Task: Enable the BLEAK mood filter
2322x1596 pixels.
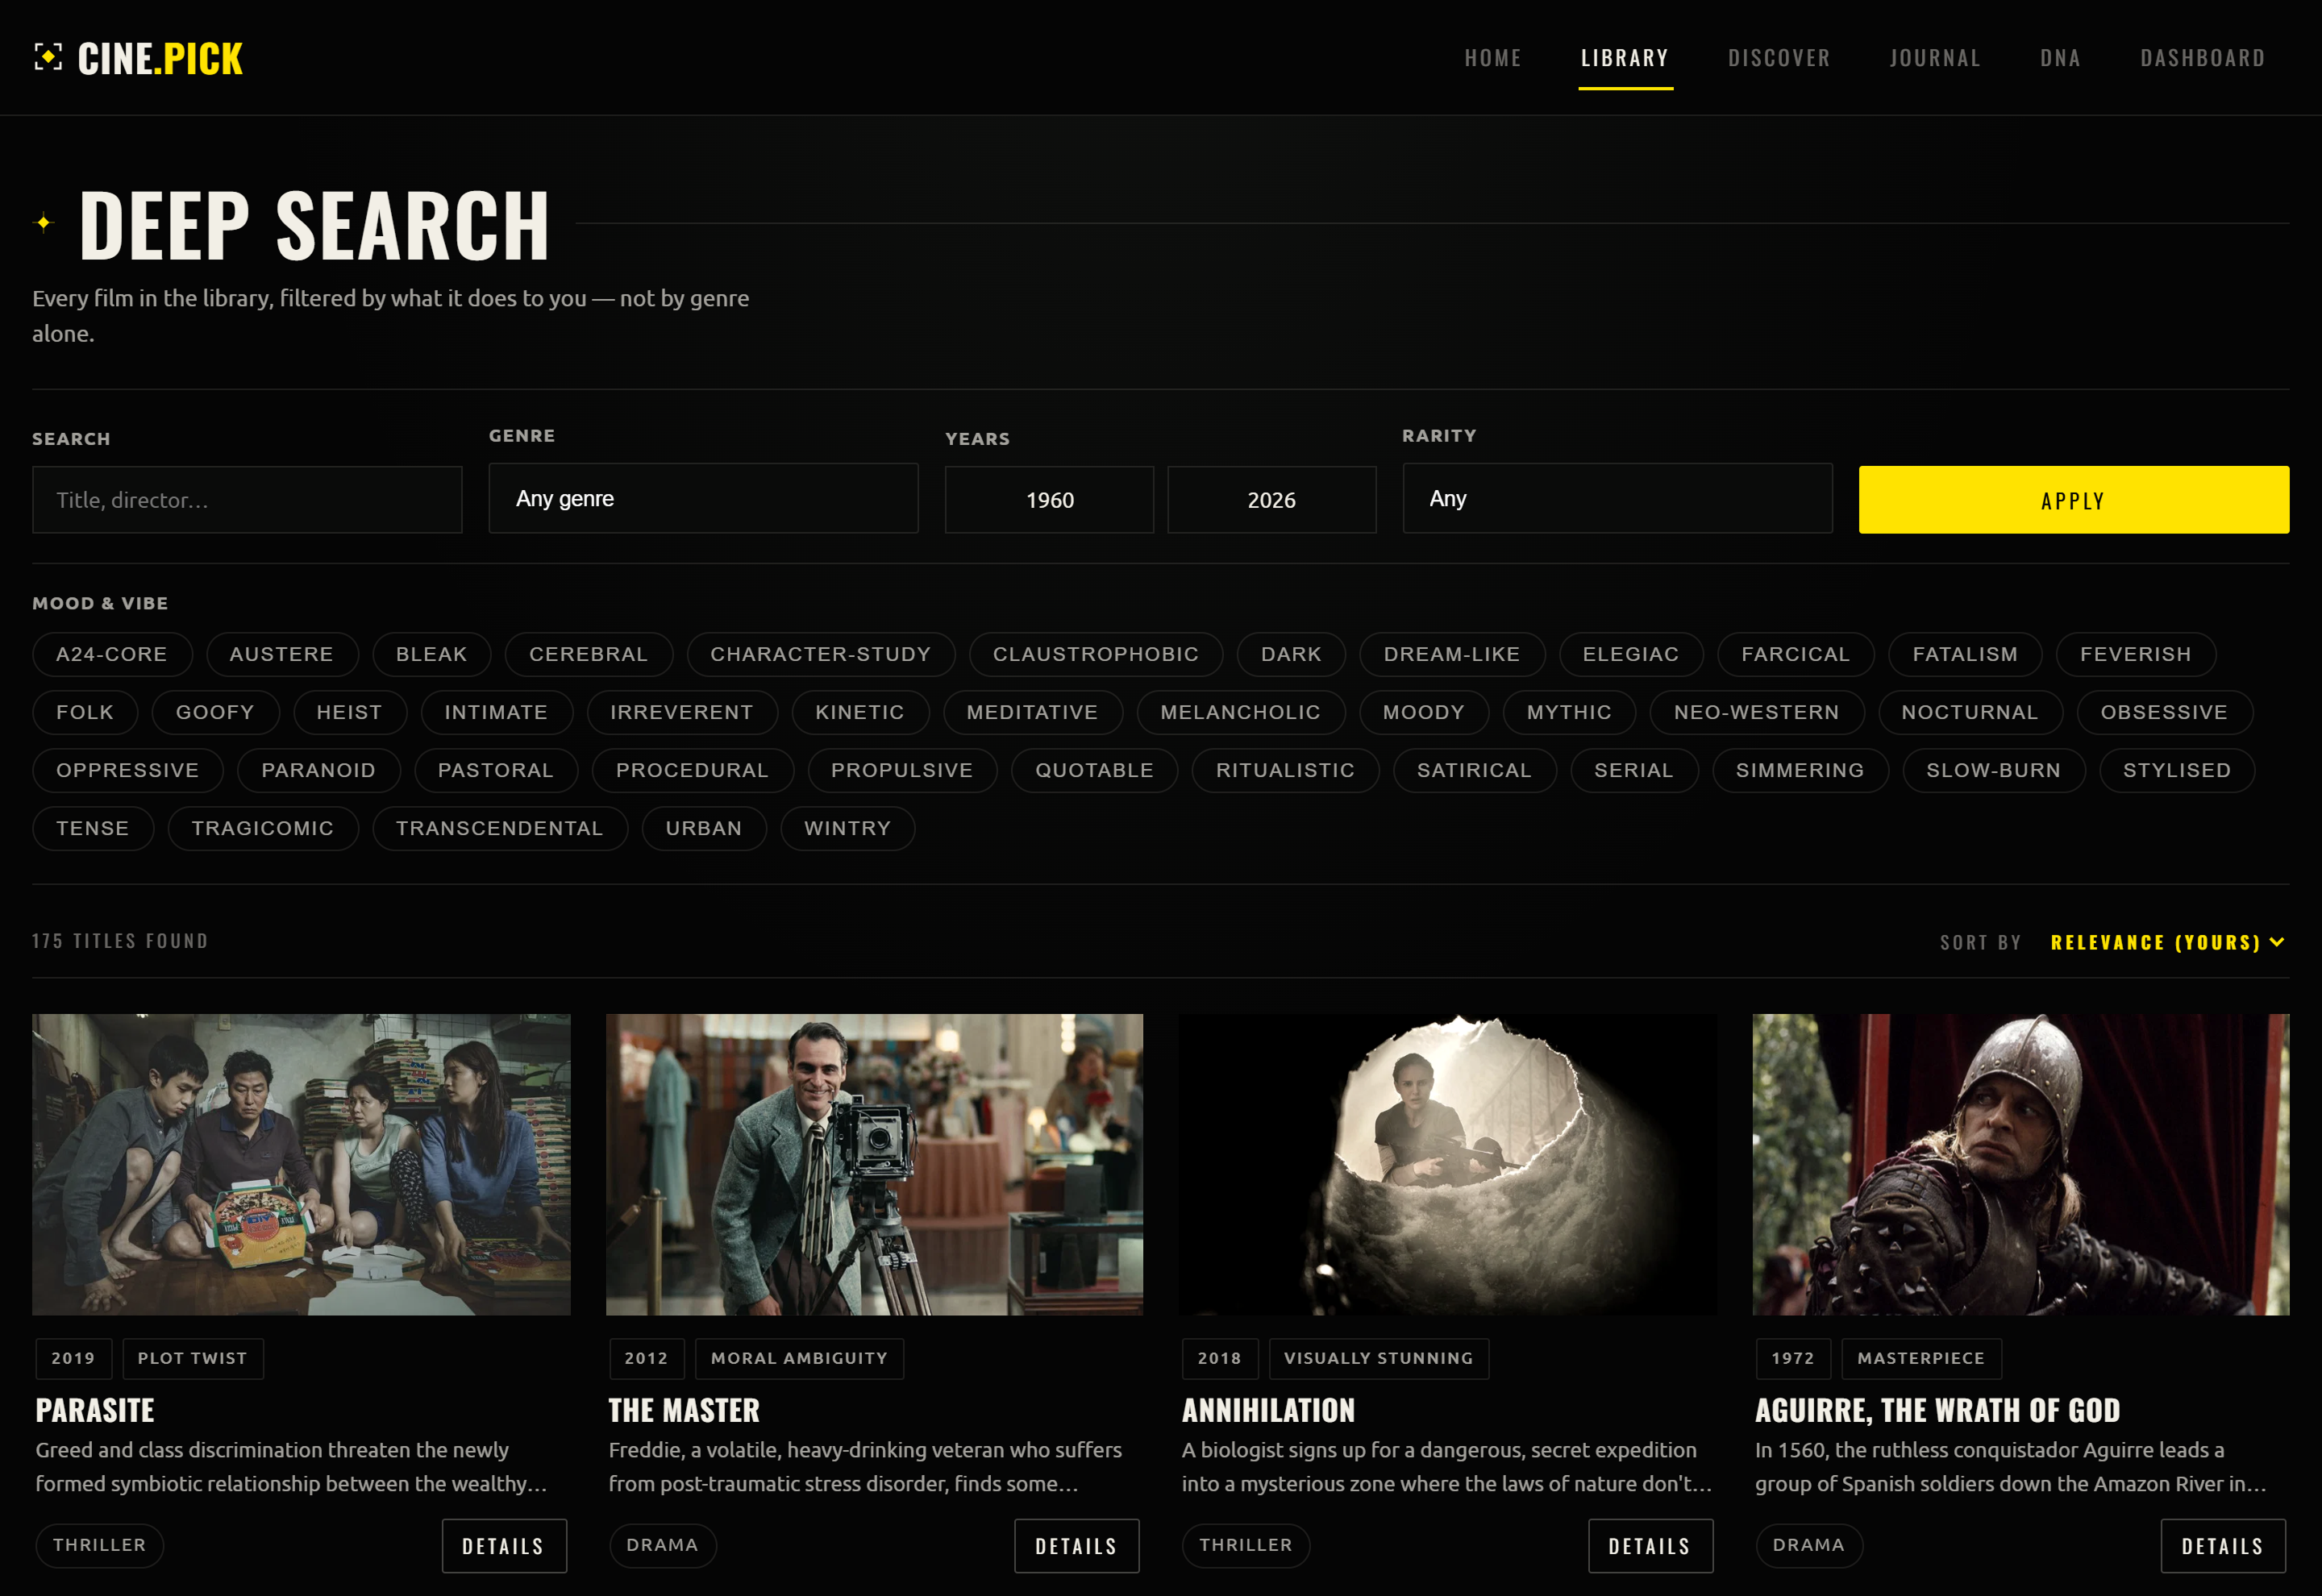Action: point(431,654)
